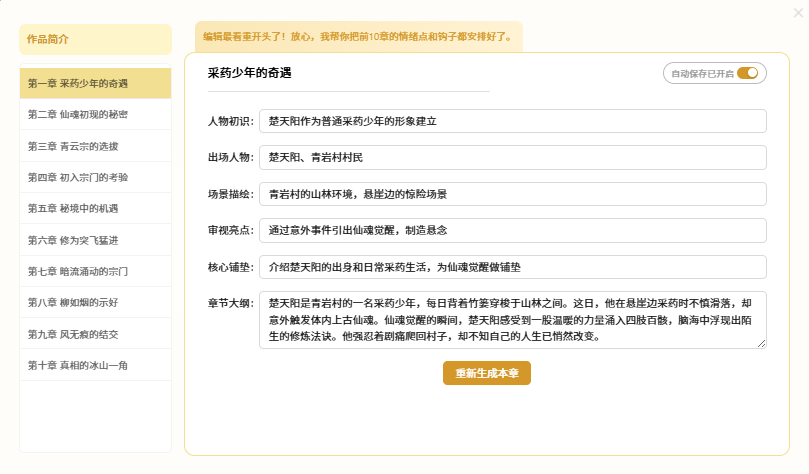Click the chapter title 采药少年的奇遇
Viewport: 809px width, 474px height.
[x=250, y=73]
